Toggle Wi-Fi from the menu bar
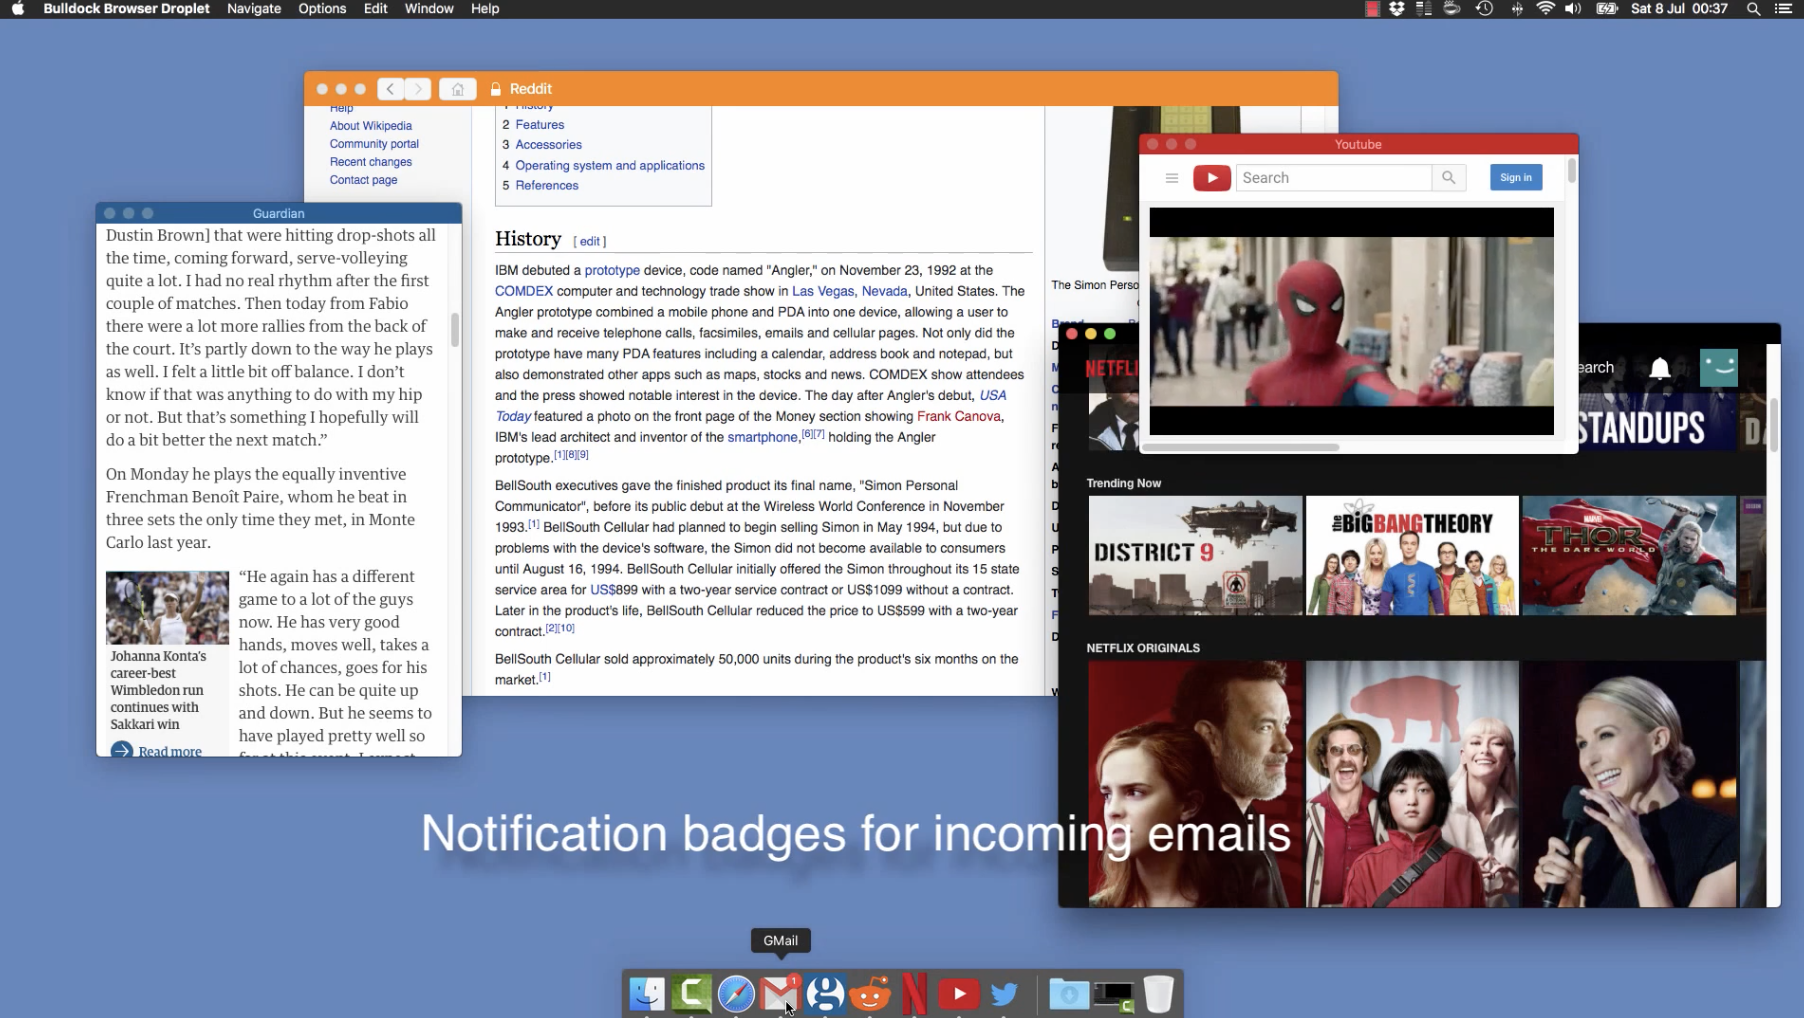Image resolution: width=1804 pixels, height=1018 pixels. point(1546,9)
